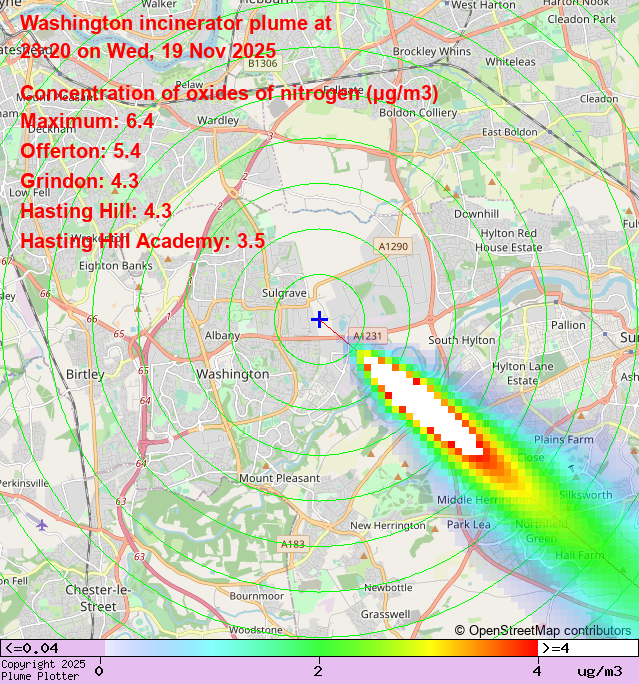Click the <=0.04 purple scale box
639x684 pixels.
[51, 648]
